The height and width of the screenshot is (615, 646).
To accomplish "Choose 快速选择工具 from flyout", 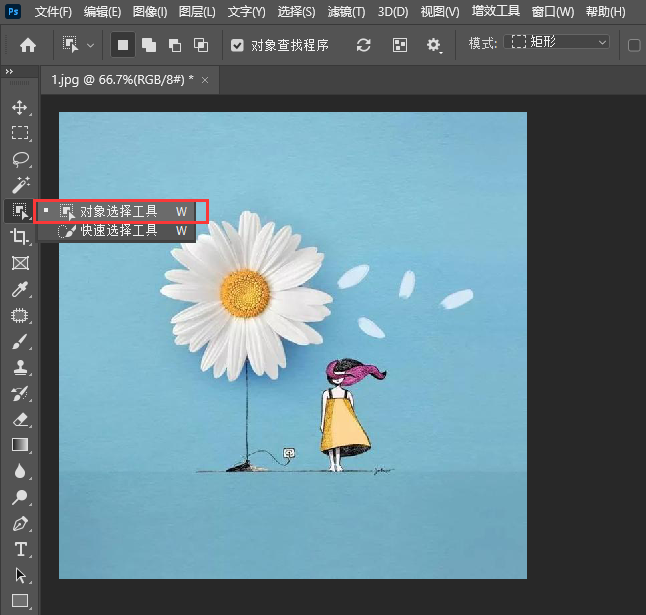I will (116, 231).
